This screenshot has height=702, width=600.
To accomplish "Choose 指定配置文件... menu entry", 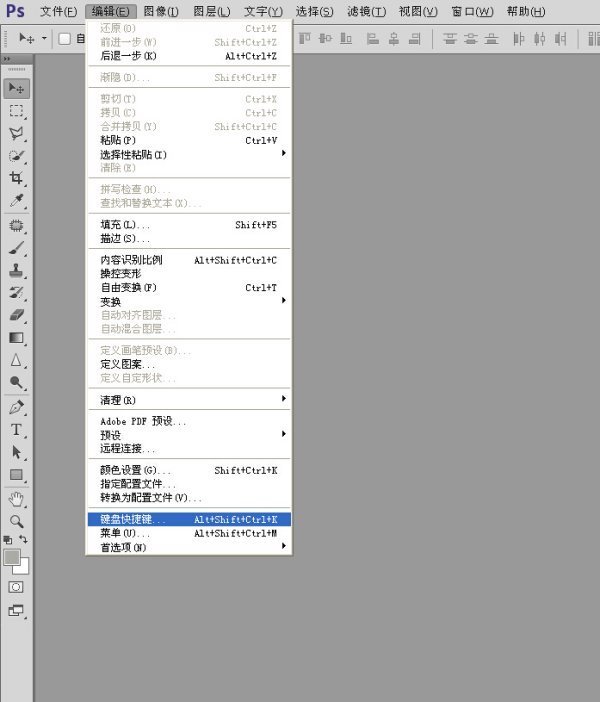I will point(189,484).
